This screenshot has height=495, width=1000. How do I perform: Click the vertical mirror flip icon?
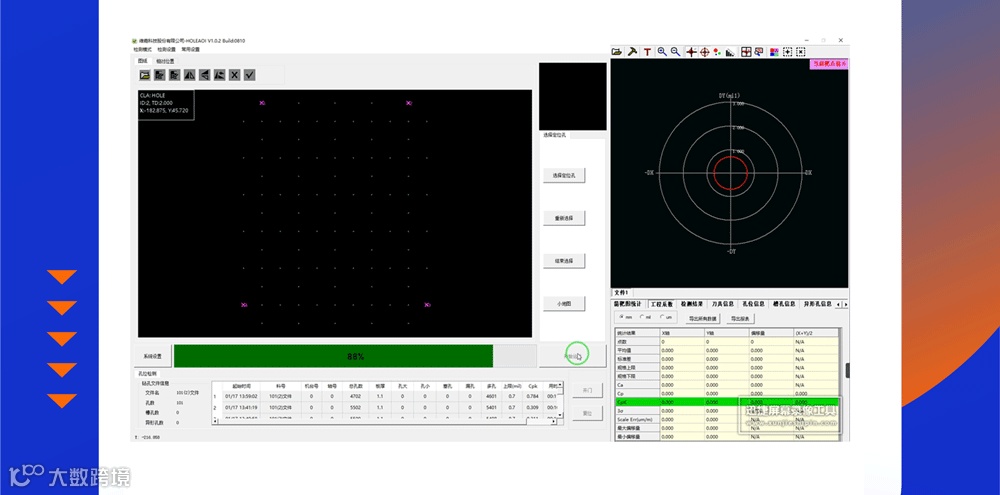(205, 75)
